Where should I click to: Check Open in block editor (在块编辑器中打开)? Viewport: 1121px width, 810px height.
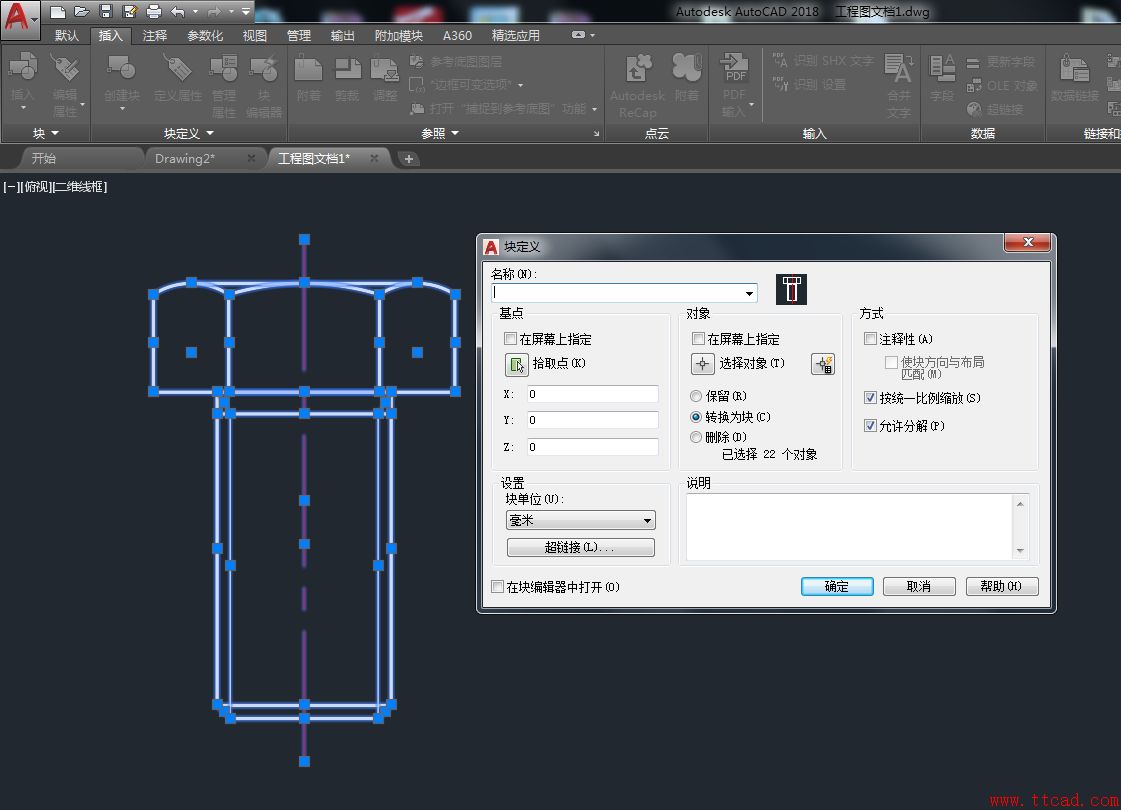pyautogui.click(x=498, y=586)
